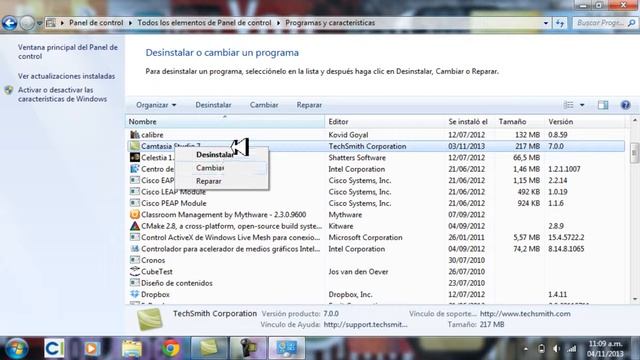
Task: Click 'Jos van den Oever' editor cell
Action: [358, 272]
